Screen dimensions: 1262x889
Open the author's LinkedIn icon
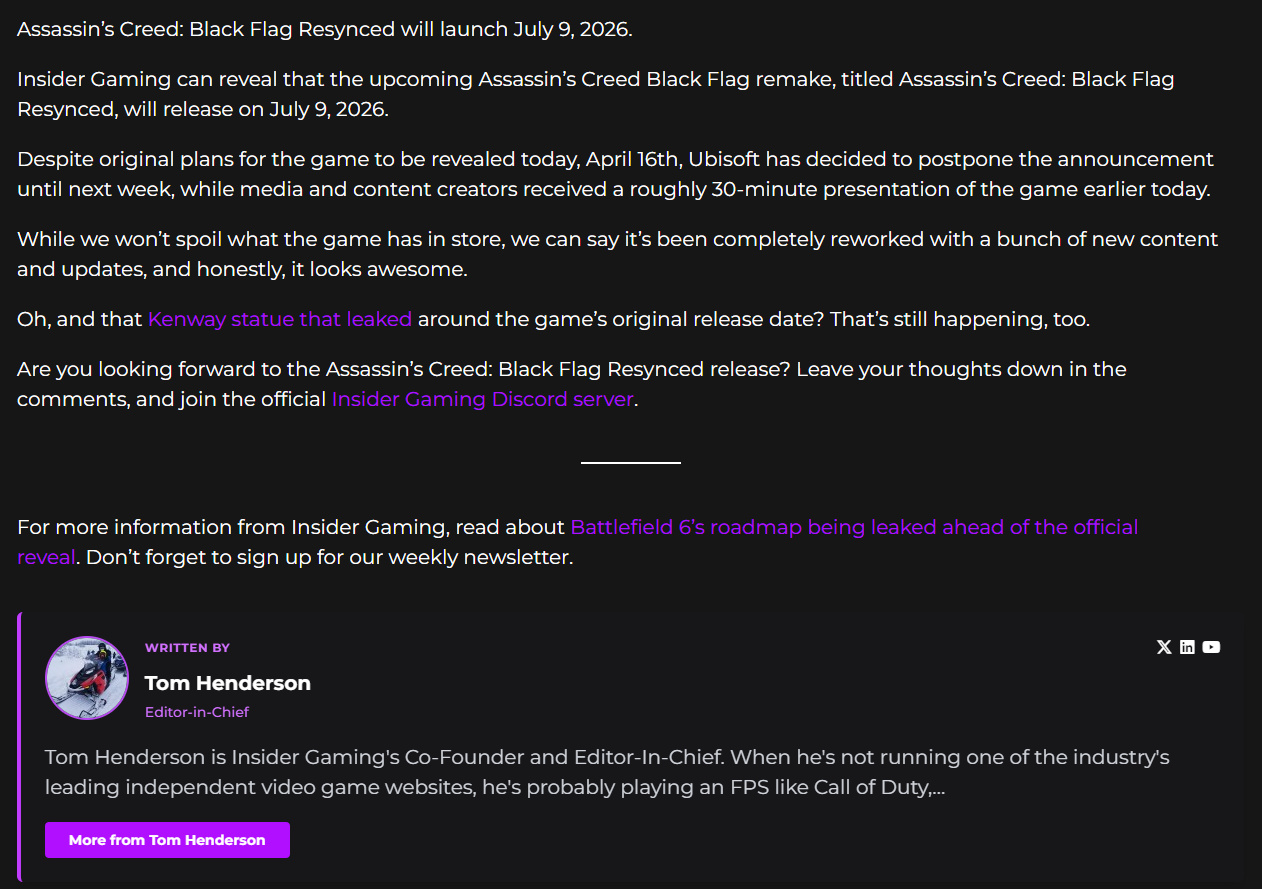point(1187,647)
